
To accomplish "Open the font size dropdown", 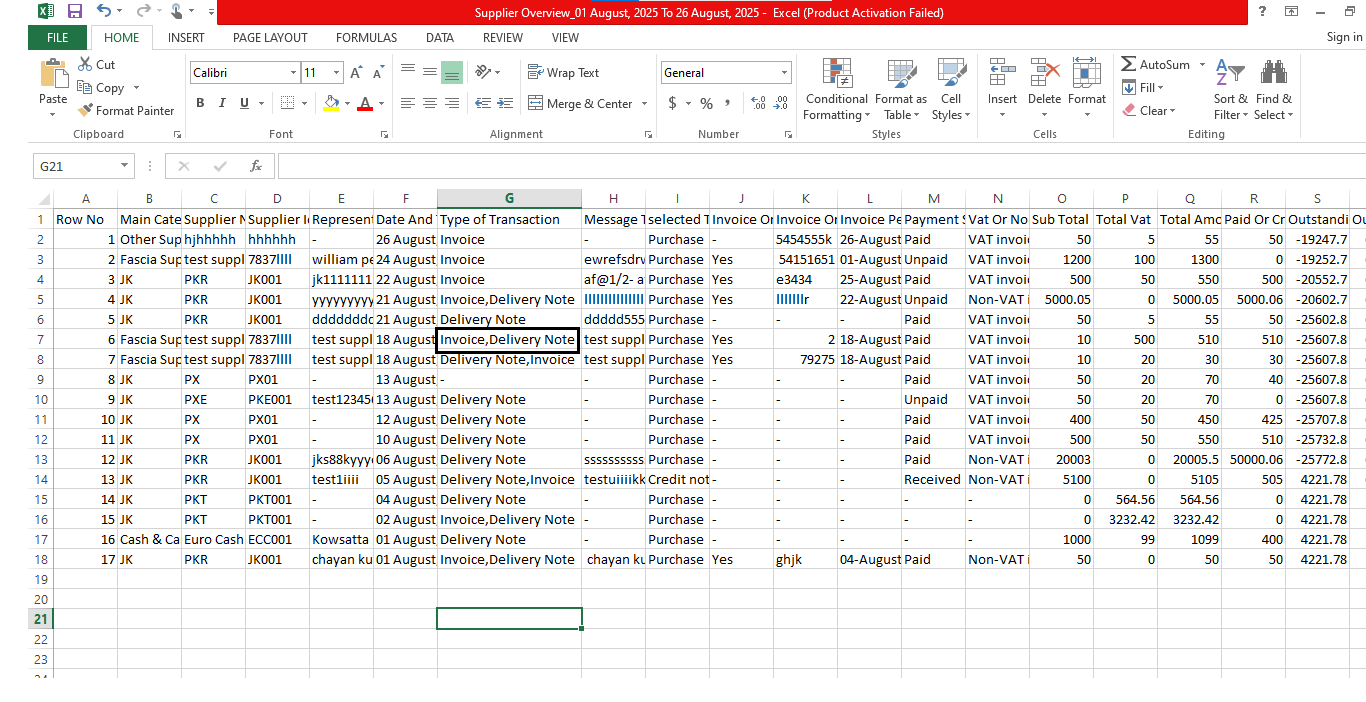I will coord(337,73).
